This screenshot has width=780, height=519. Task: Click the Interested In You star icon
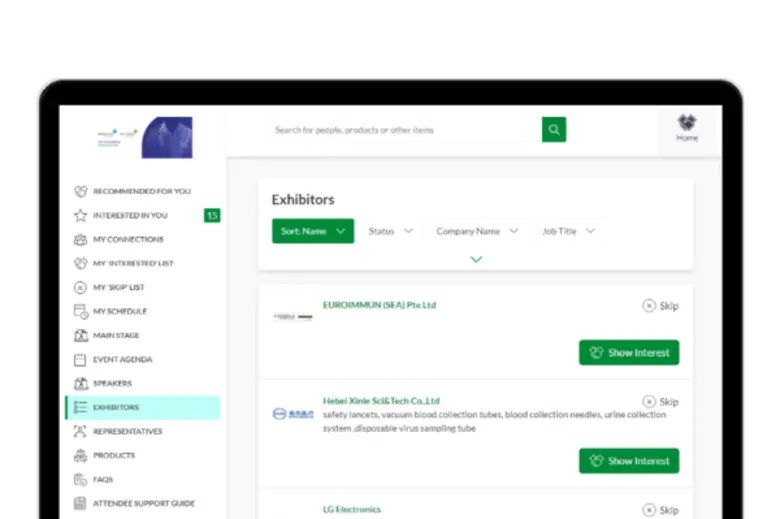[81, 215]
